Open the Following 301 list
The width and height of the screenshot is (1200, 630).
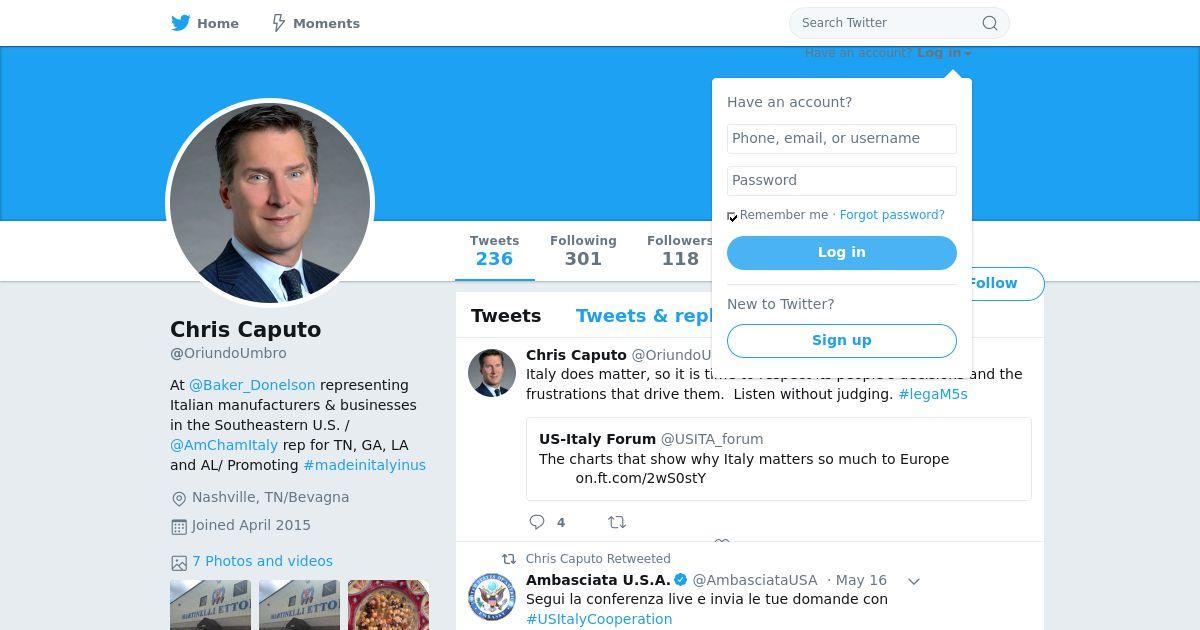[583, 251]
